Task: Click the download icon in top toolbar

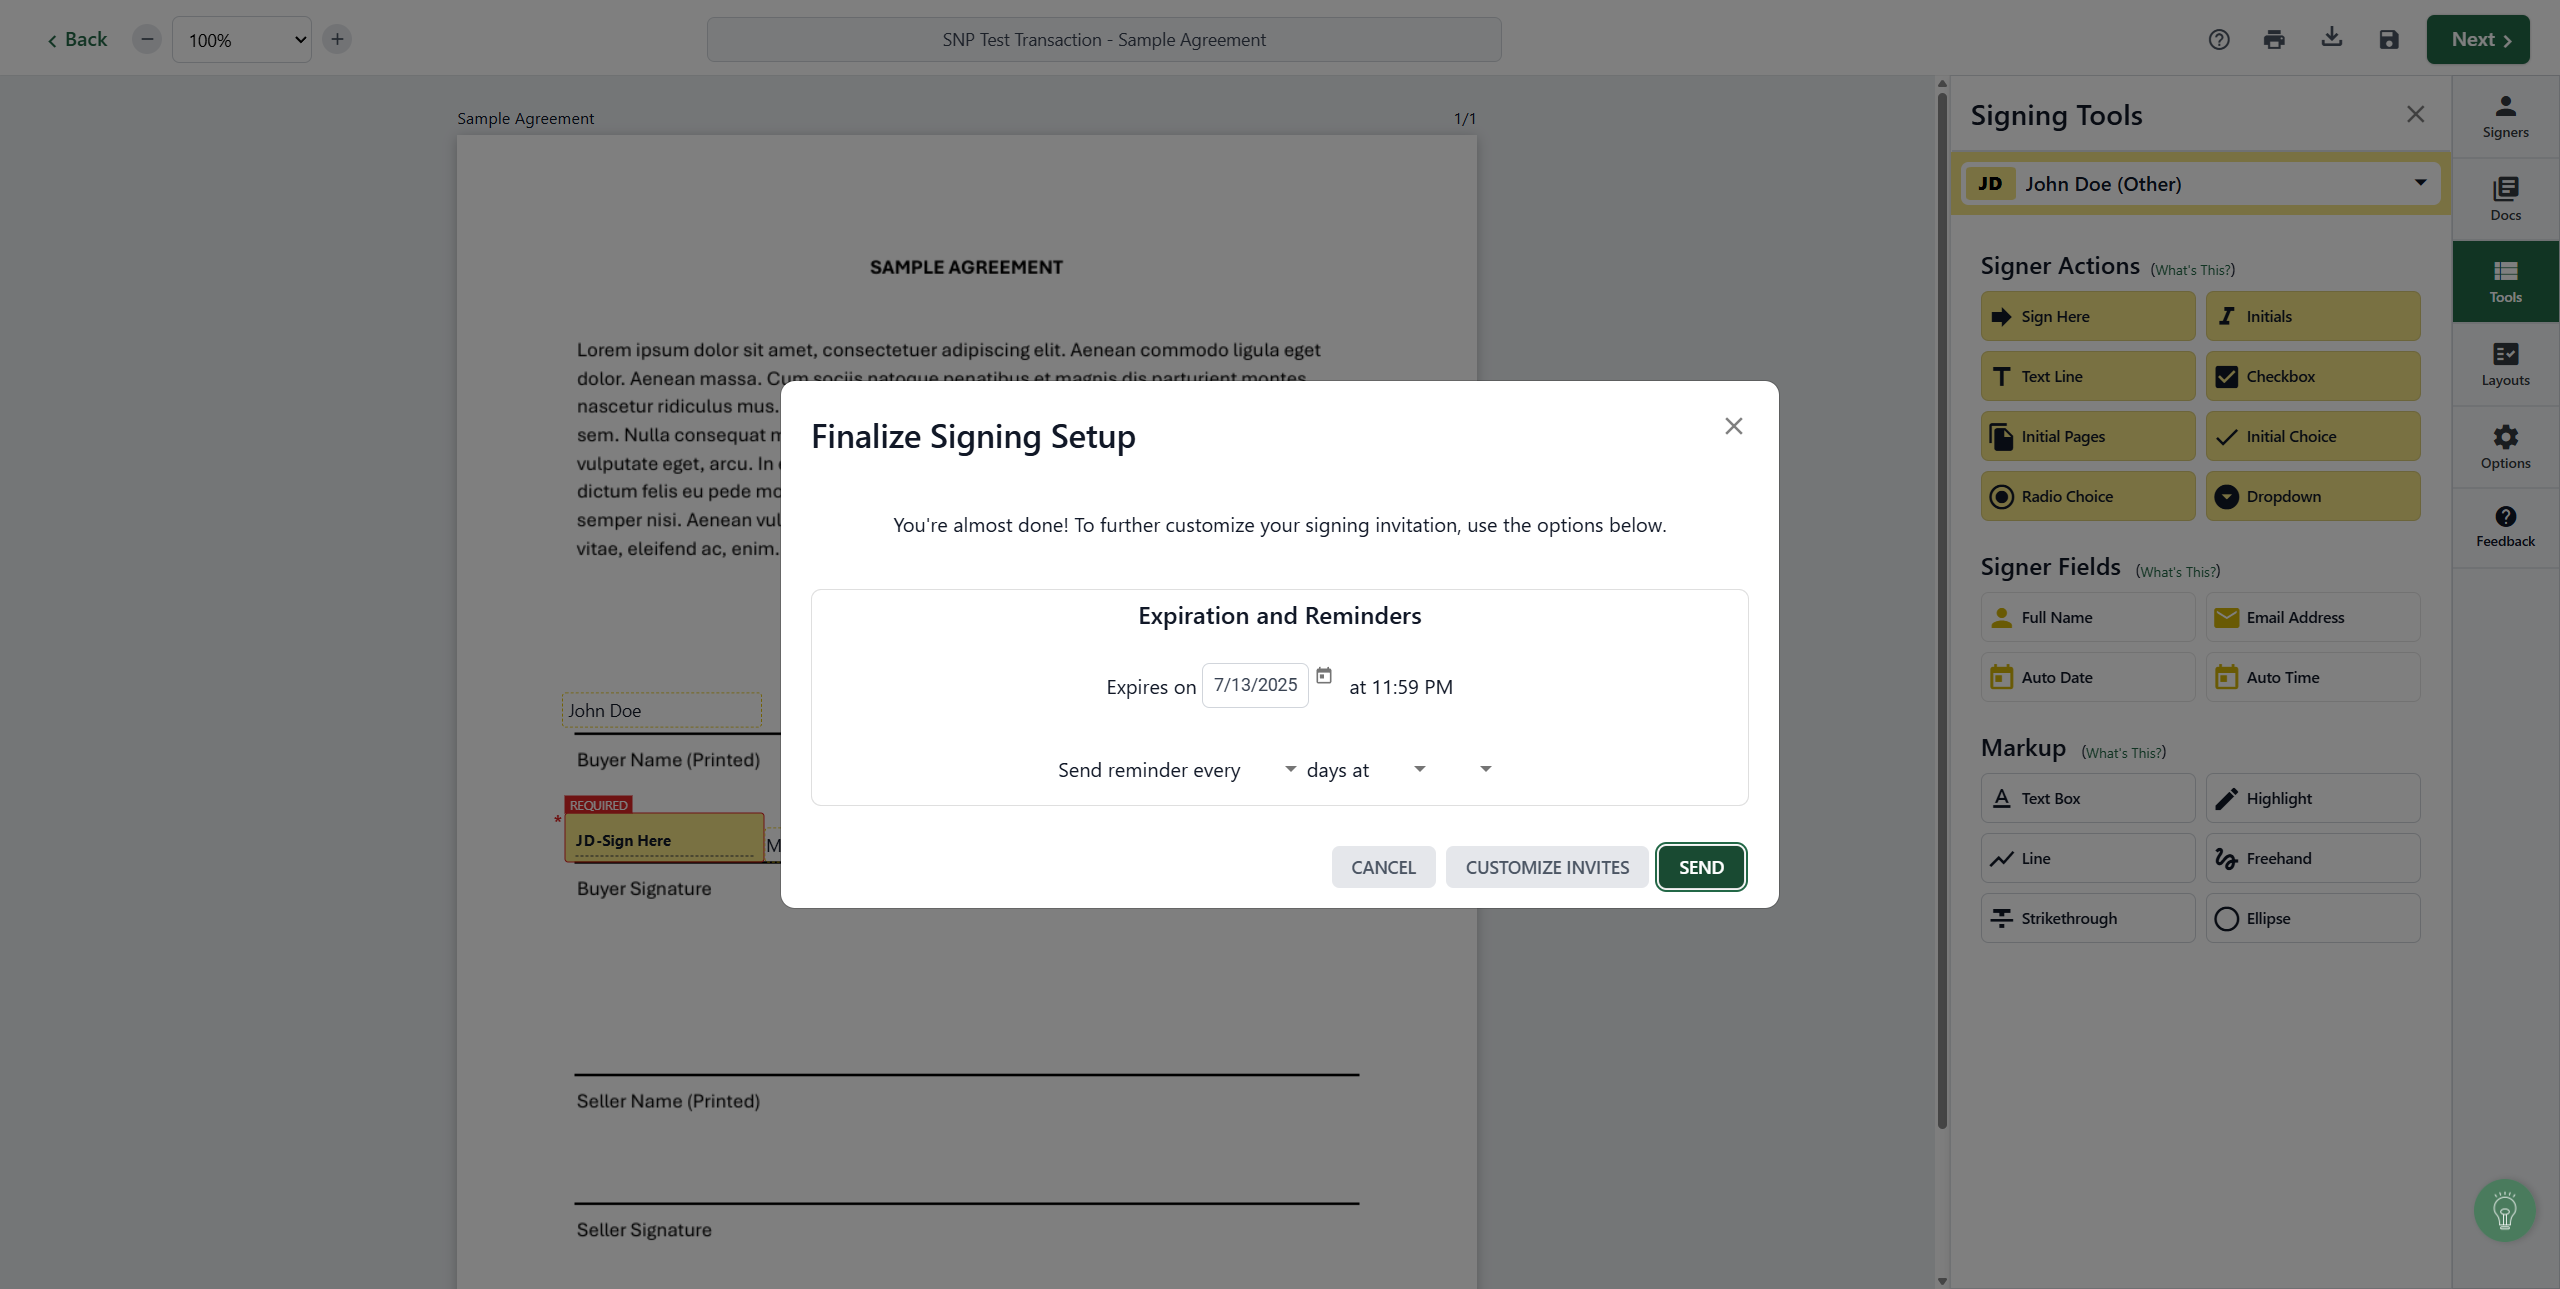Action: (2331, 38)
